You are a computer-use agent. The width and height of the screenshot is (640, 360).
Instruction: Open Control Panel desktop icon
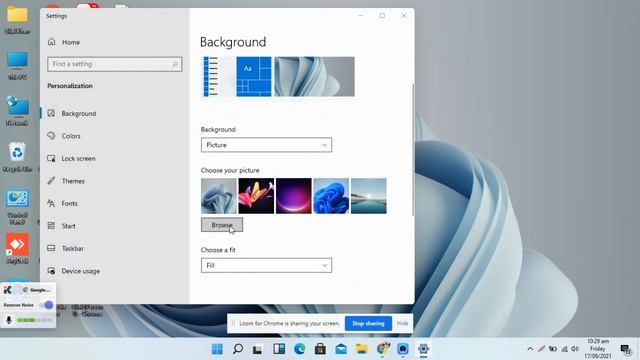[17, 199]
